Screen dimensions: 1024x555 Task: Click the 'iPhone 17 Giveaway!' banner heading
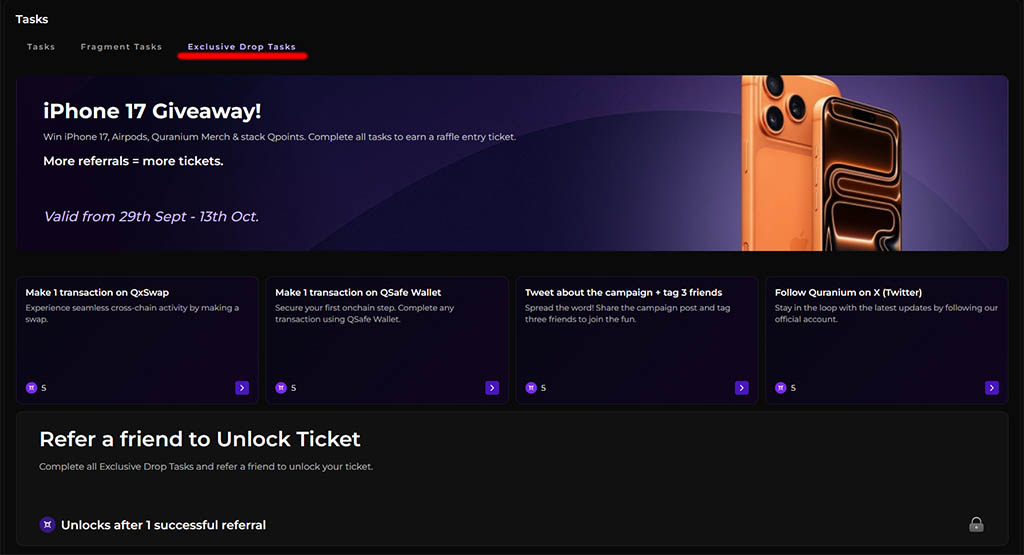coord(152,111)
